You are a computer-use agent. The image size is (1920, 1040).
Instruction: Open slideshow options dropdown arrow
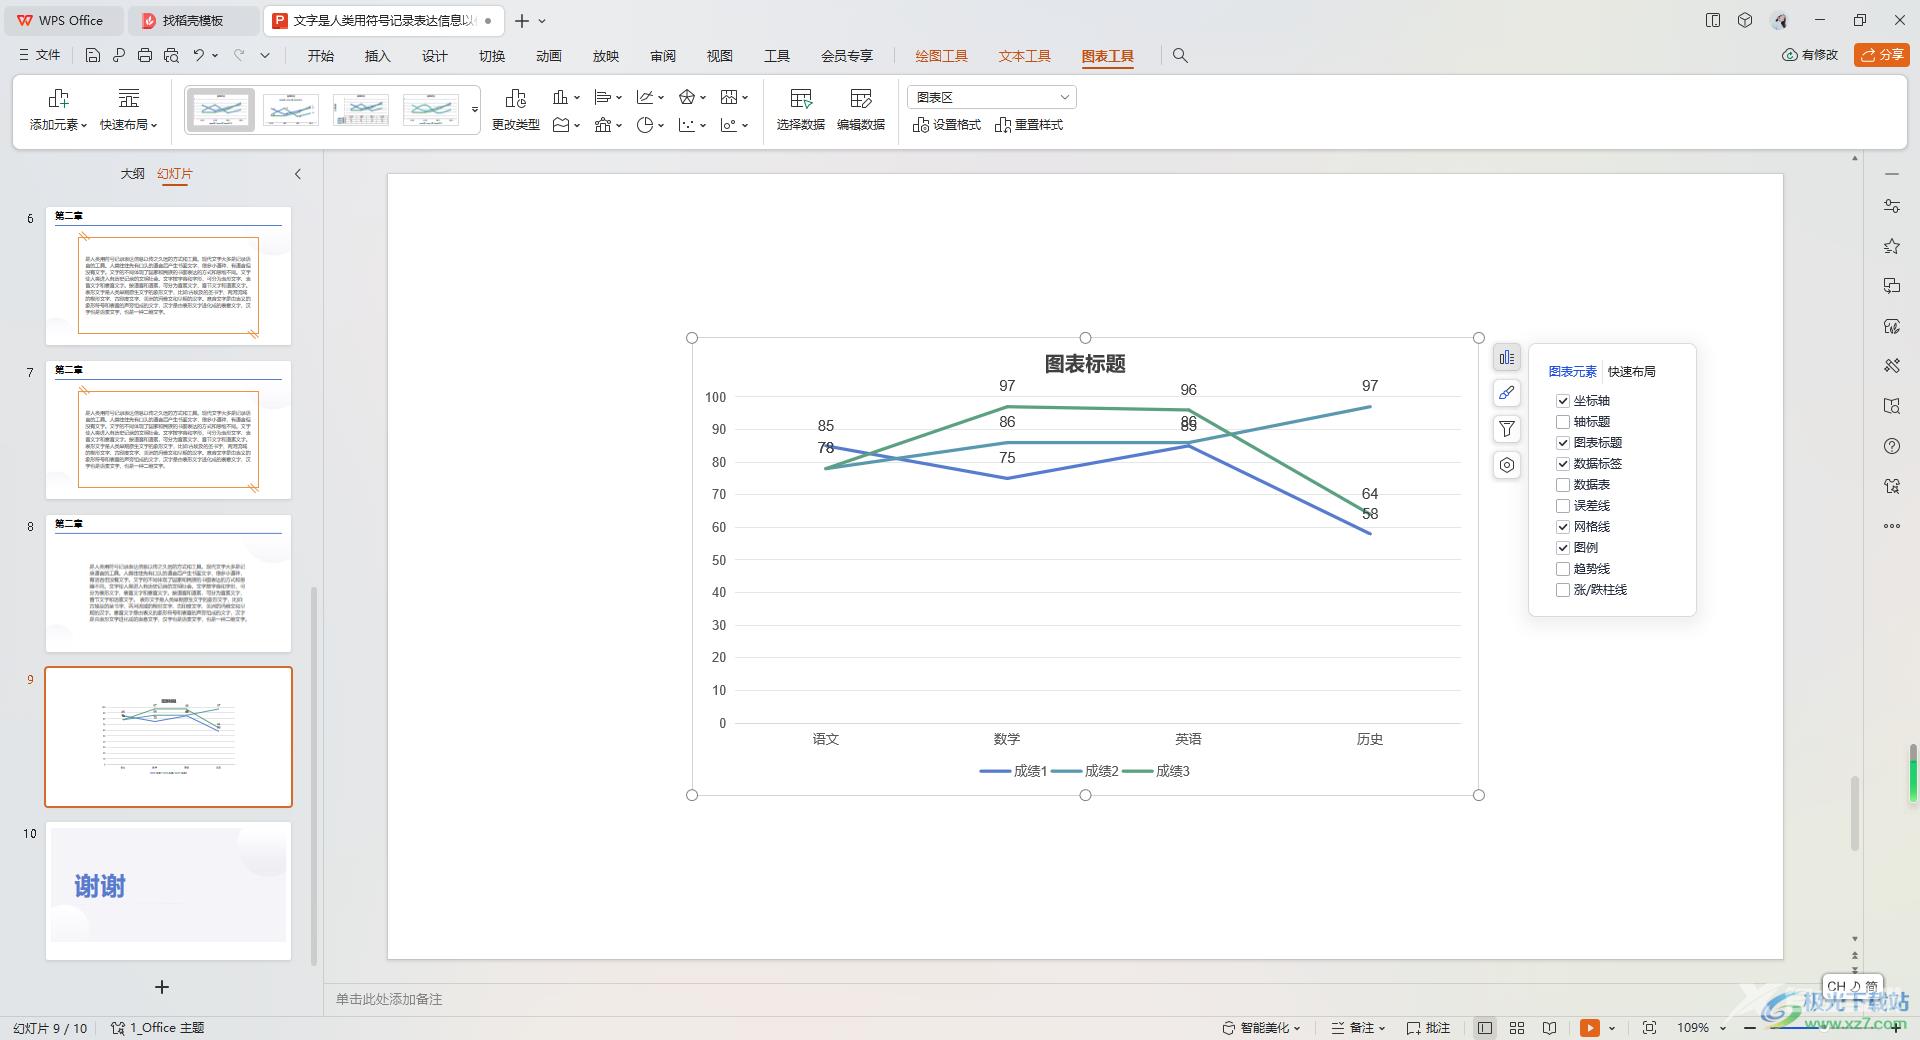pos(1612,1027)
